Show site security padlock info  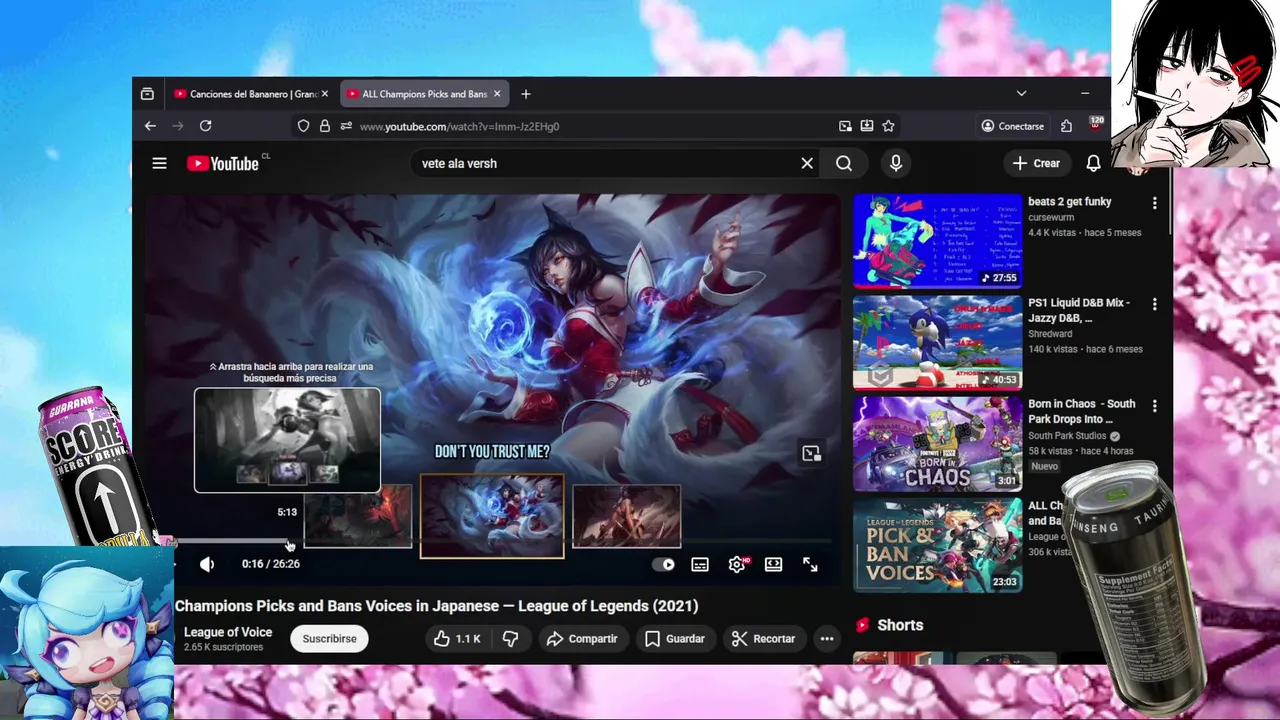pos(325,126)
